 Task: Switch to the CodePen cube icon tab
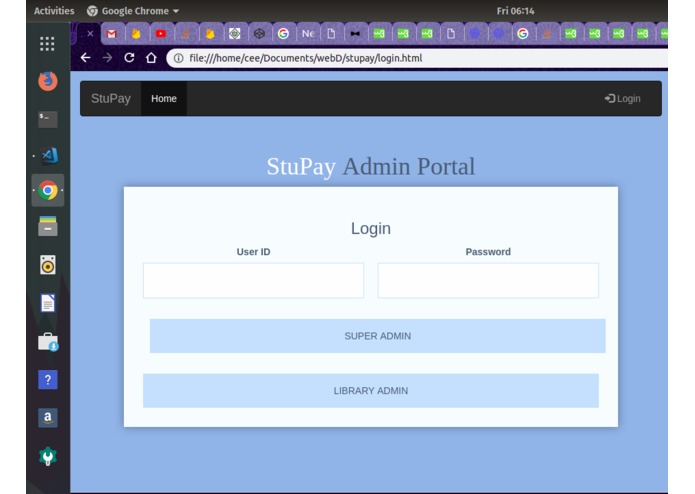(259, 34)
